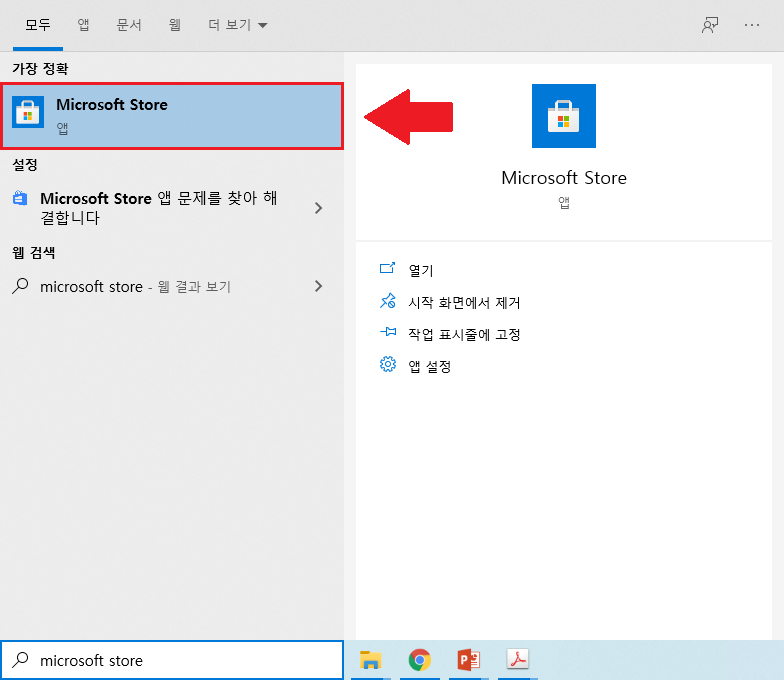Click the web search magnifier icon

coord(20,286)
